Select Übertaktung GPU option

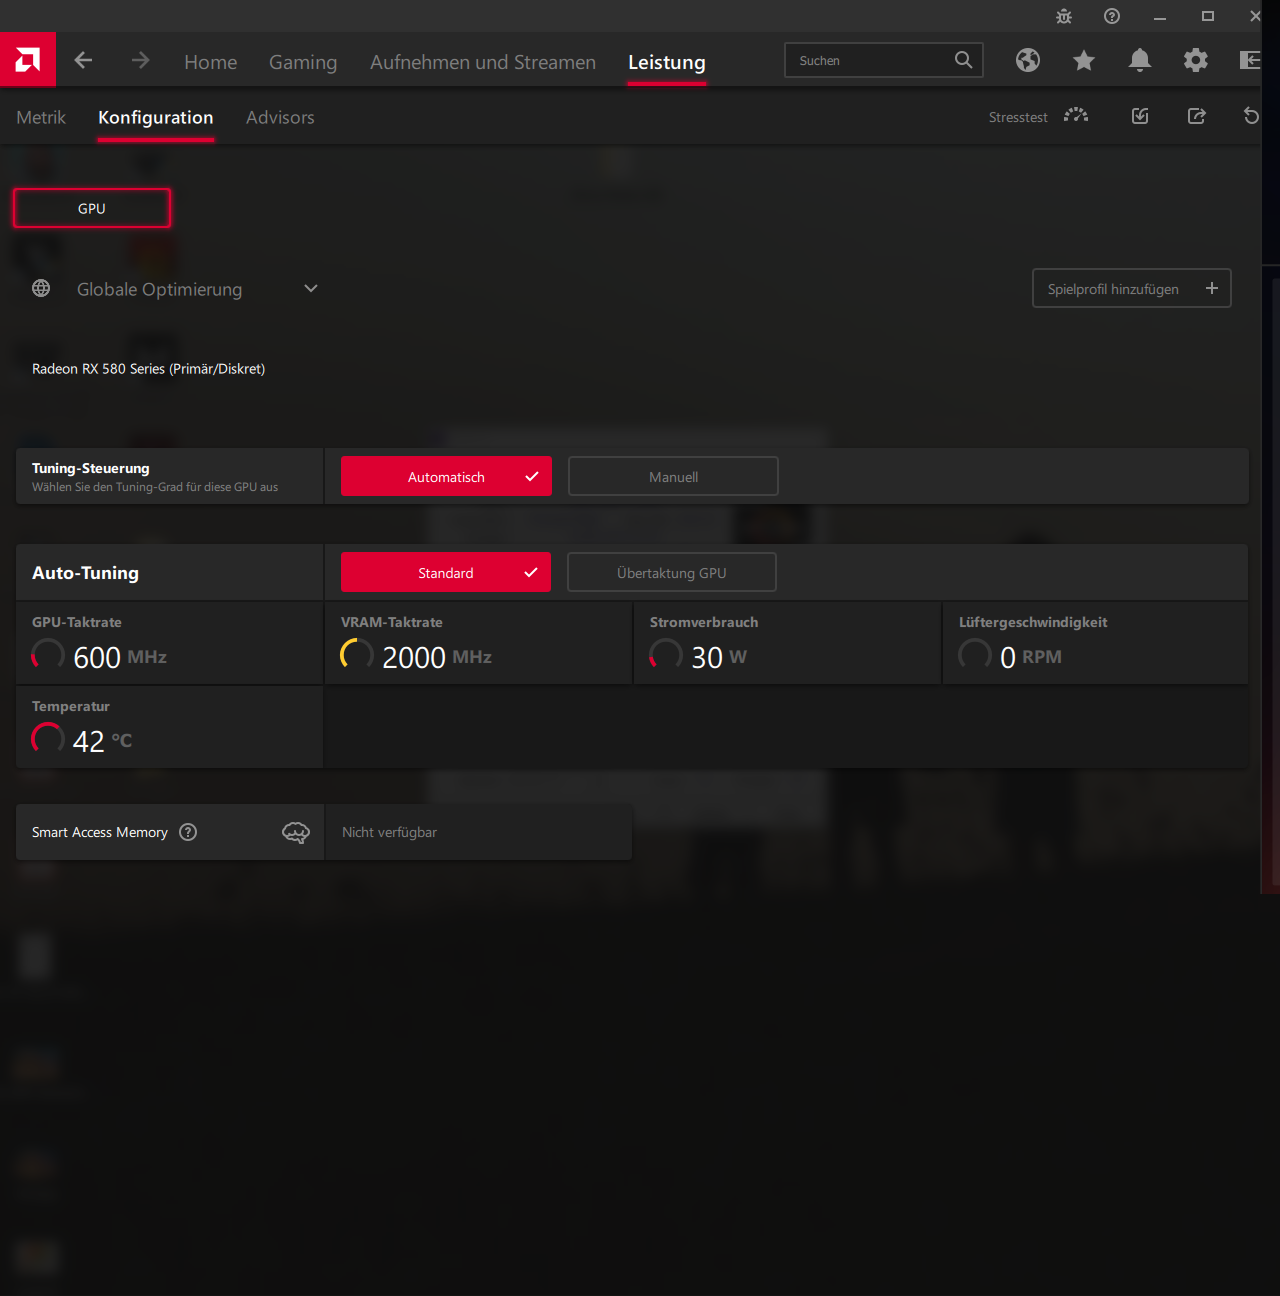672,573
